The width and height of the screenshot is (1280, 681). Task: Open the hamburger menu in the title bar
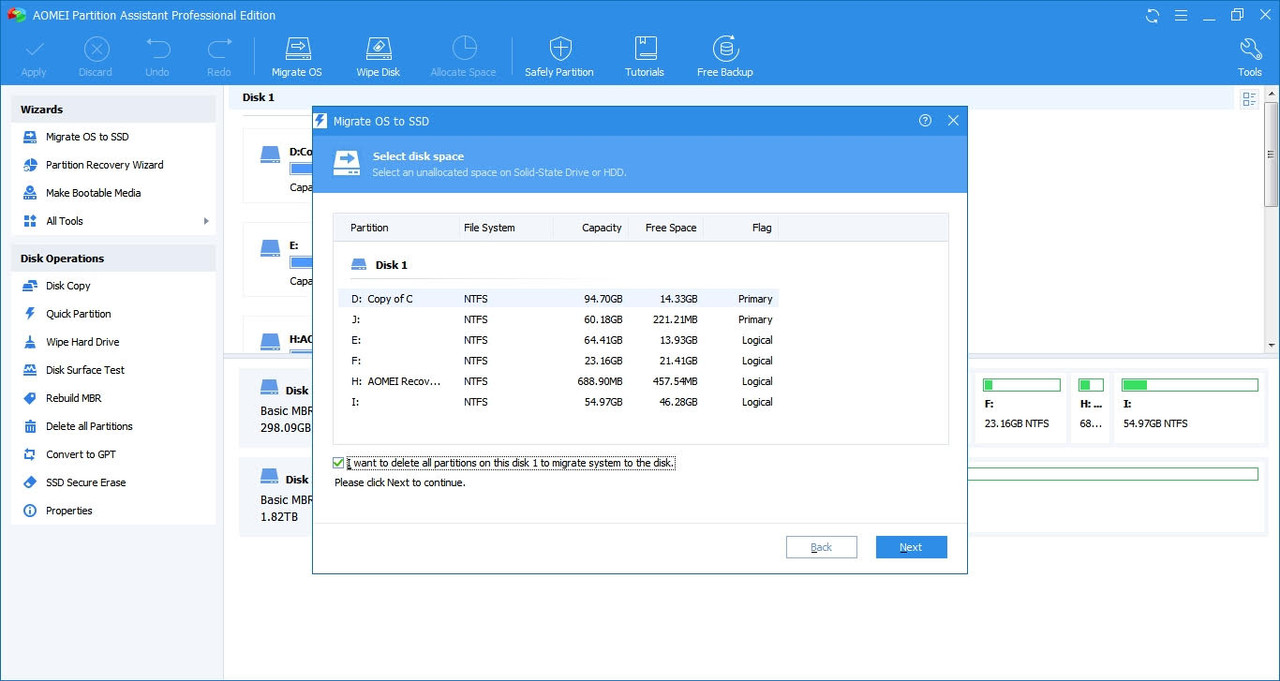point(1181,15)
